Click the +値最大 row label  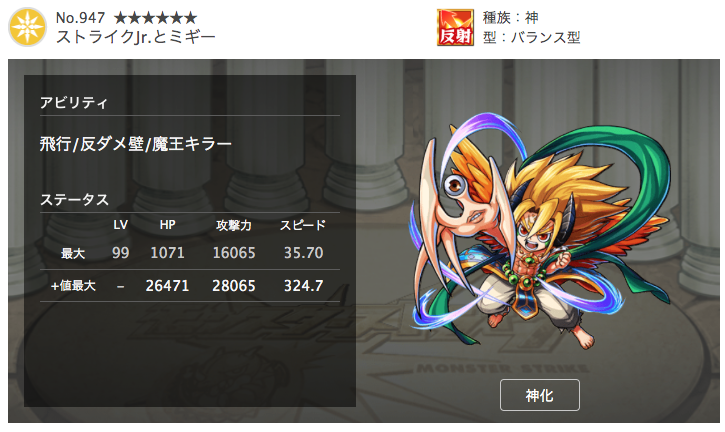pyautogui.click(x=73, y=286)
